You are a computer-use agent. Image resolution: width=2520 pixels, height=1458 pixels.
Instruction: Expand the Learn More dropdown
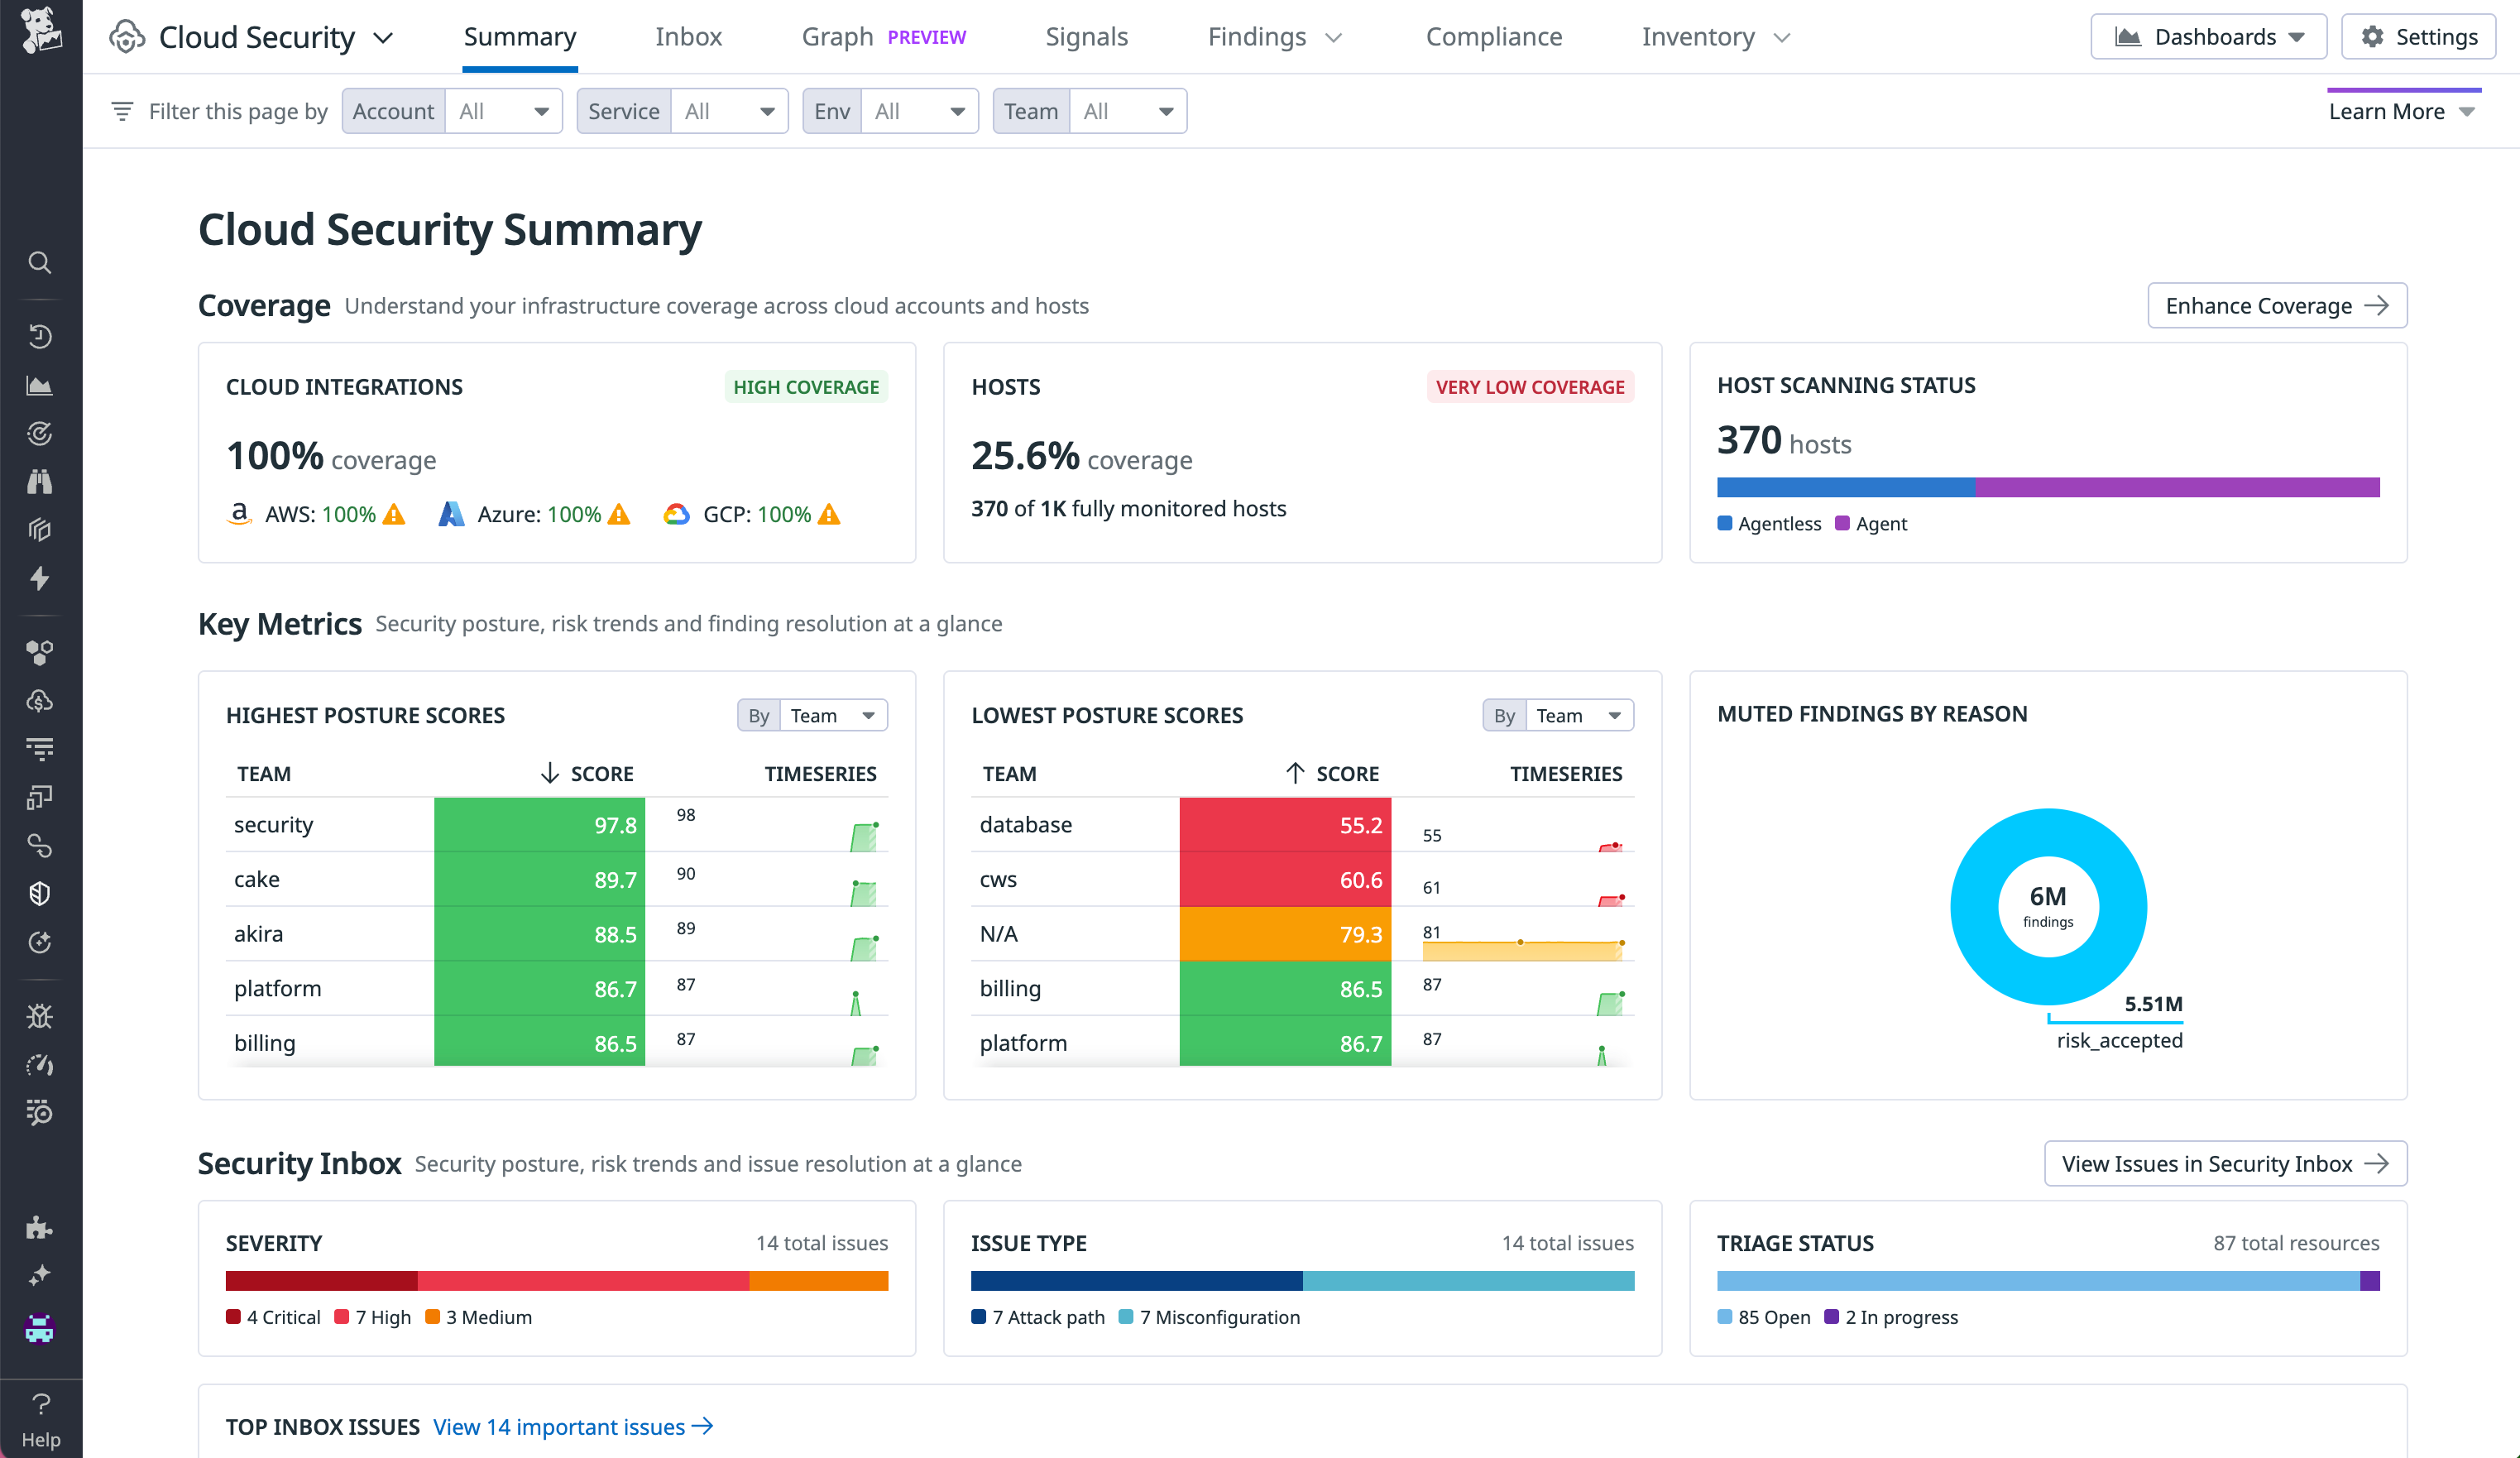pos(2402,110)
